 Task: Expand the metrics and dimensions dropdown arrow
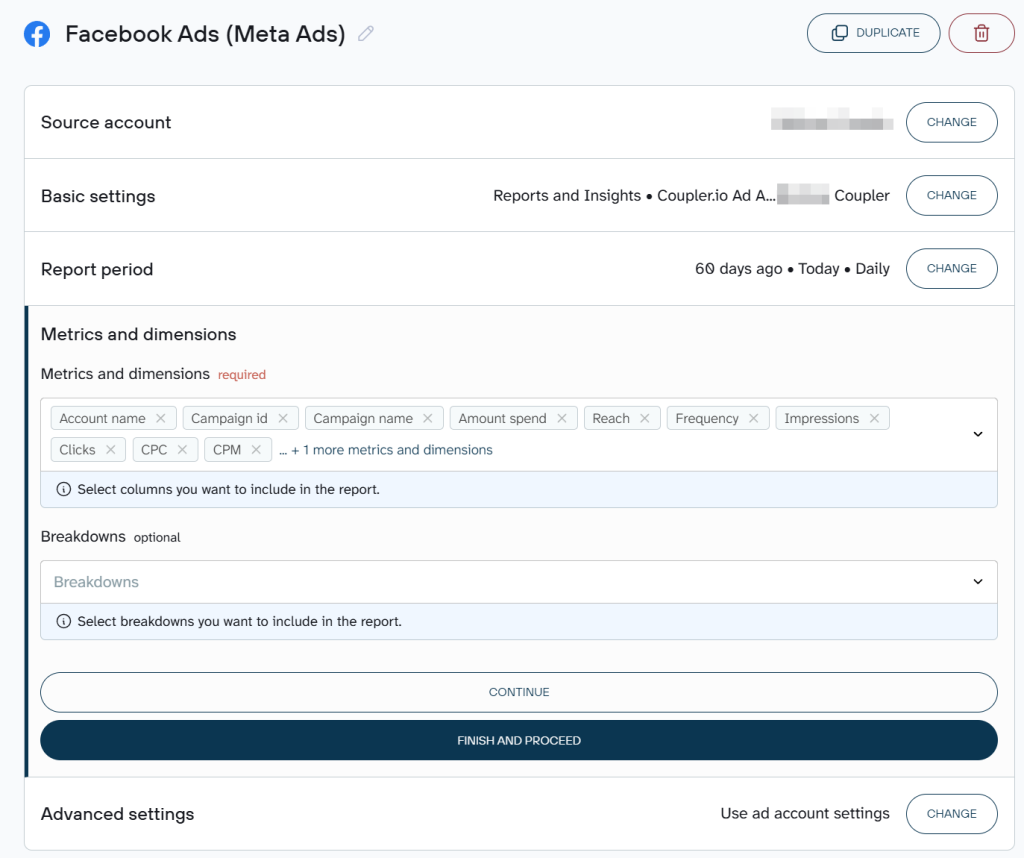(978, 434)
